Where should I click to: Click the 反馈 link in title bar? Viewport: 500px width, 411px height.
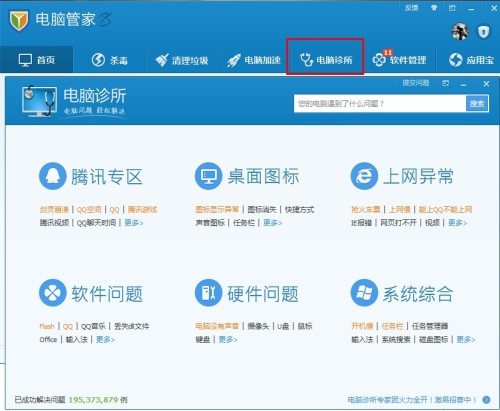point(411,8)
